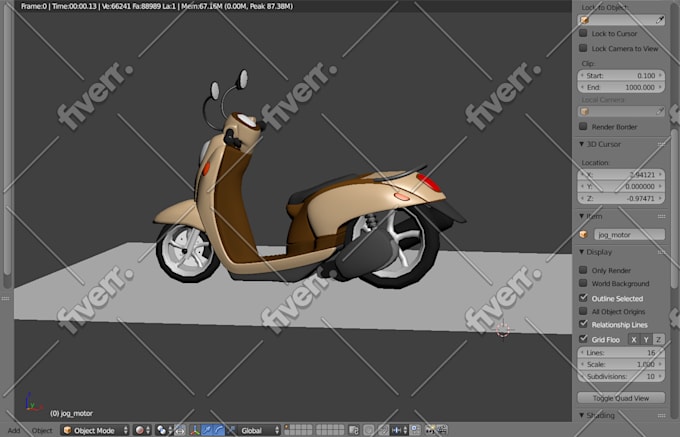Select the translate manipulator arrow icon
The width and height of the screenshot is (680, 437).
pyautogui.click(x=207, y=430)
